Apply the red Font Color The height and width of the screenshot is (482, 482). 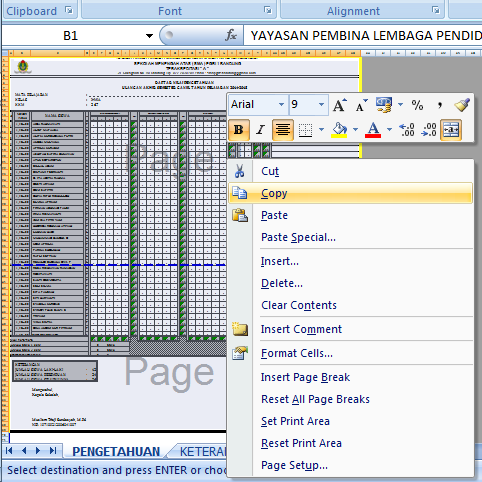373,130
